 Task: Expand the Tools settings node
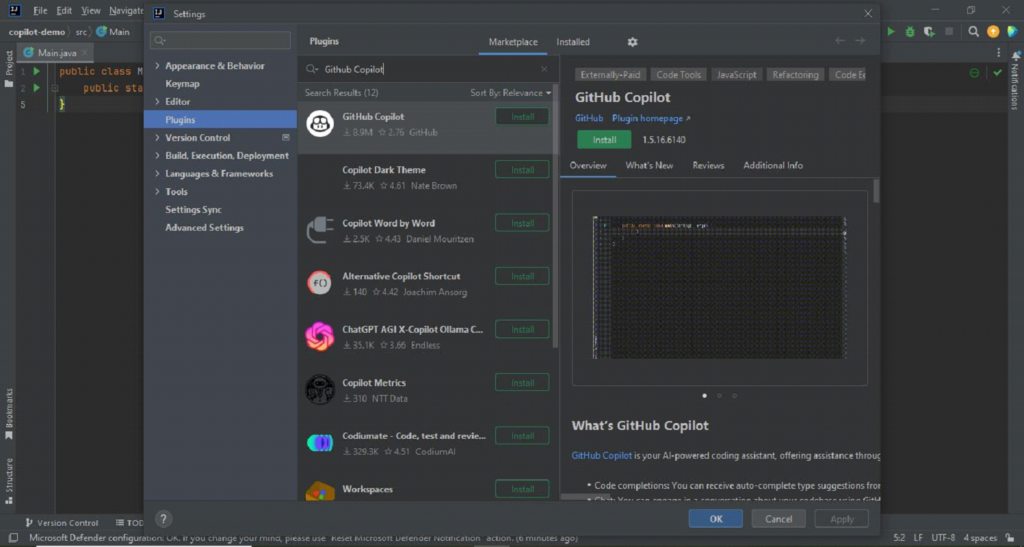click(x=157, y=191)
